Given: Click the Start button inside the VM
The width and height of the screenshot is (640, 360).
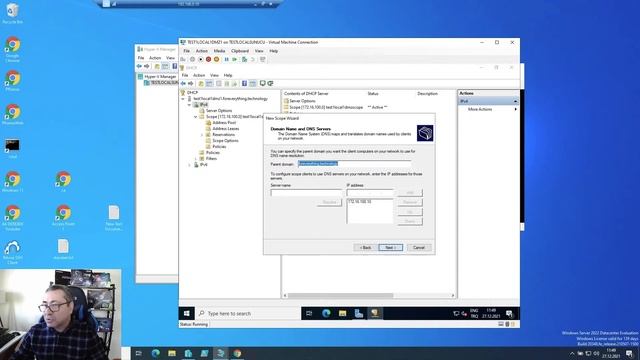Looking at the screenshot, I should pyautogui.click(x=187, y=313).
